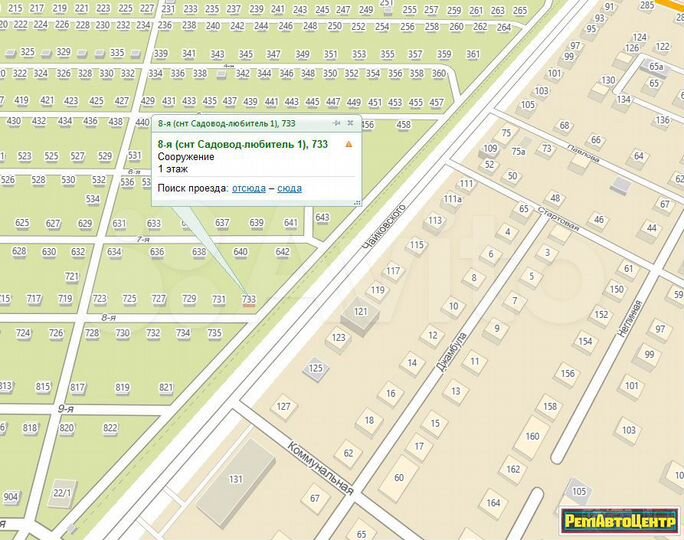Select highlighted building 733 on map
The height and width of the screenshot is (540, 684).
pos(249,300)
